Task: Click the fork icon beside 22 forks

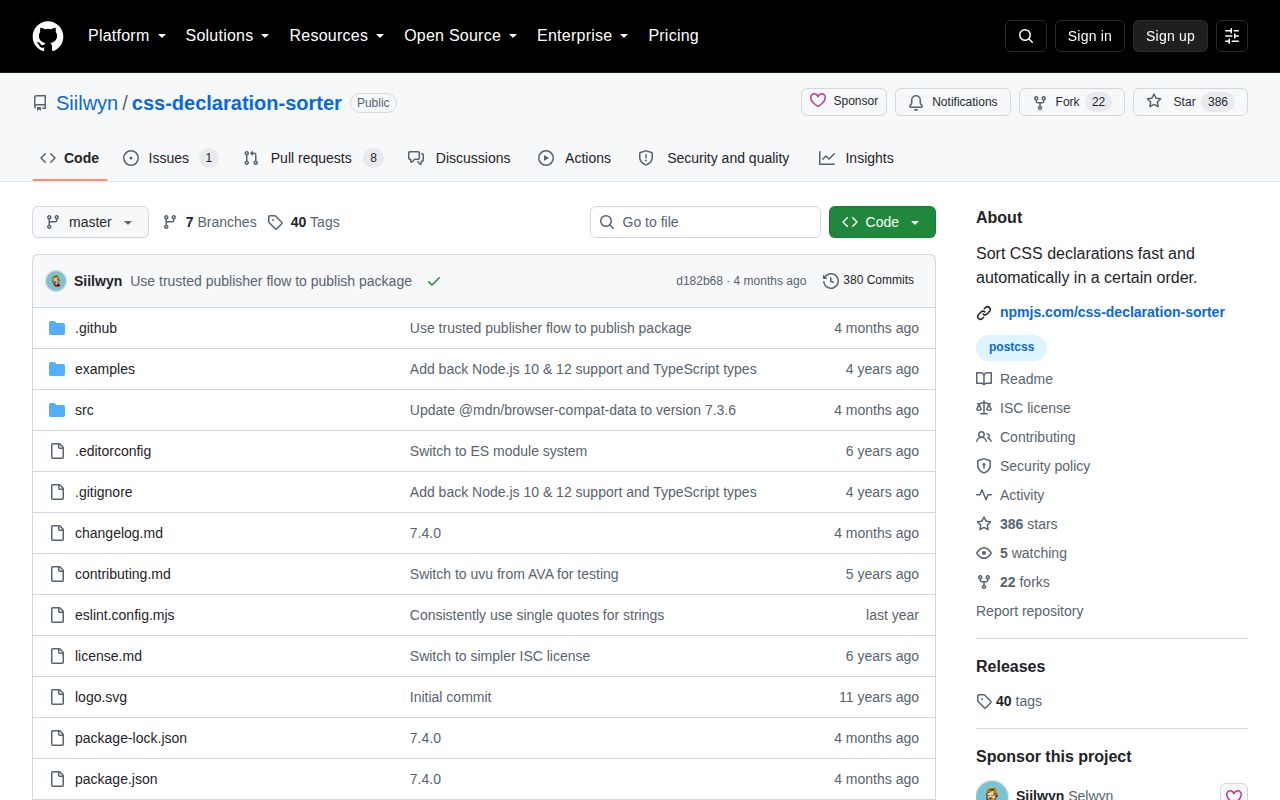Action: [x=984, y=582]
